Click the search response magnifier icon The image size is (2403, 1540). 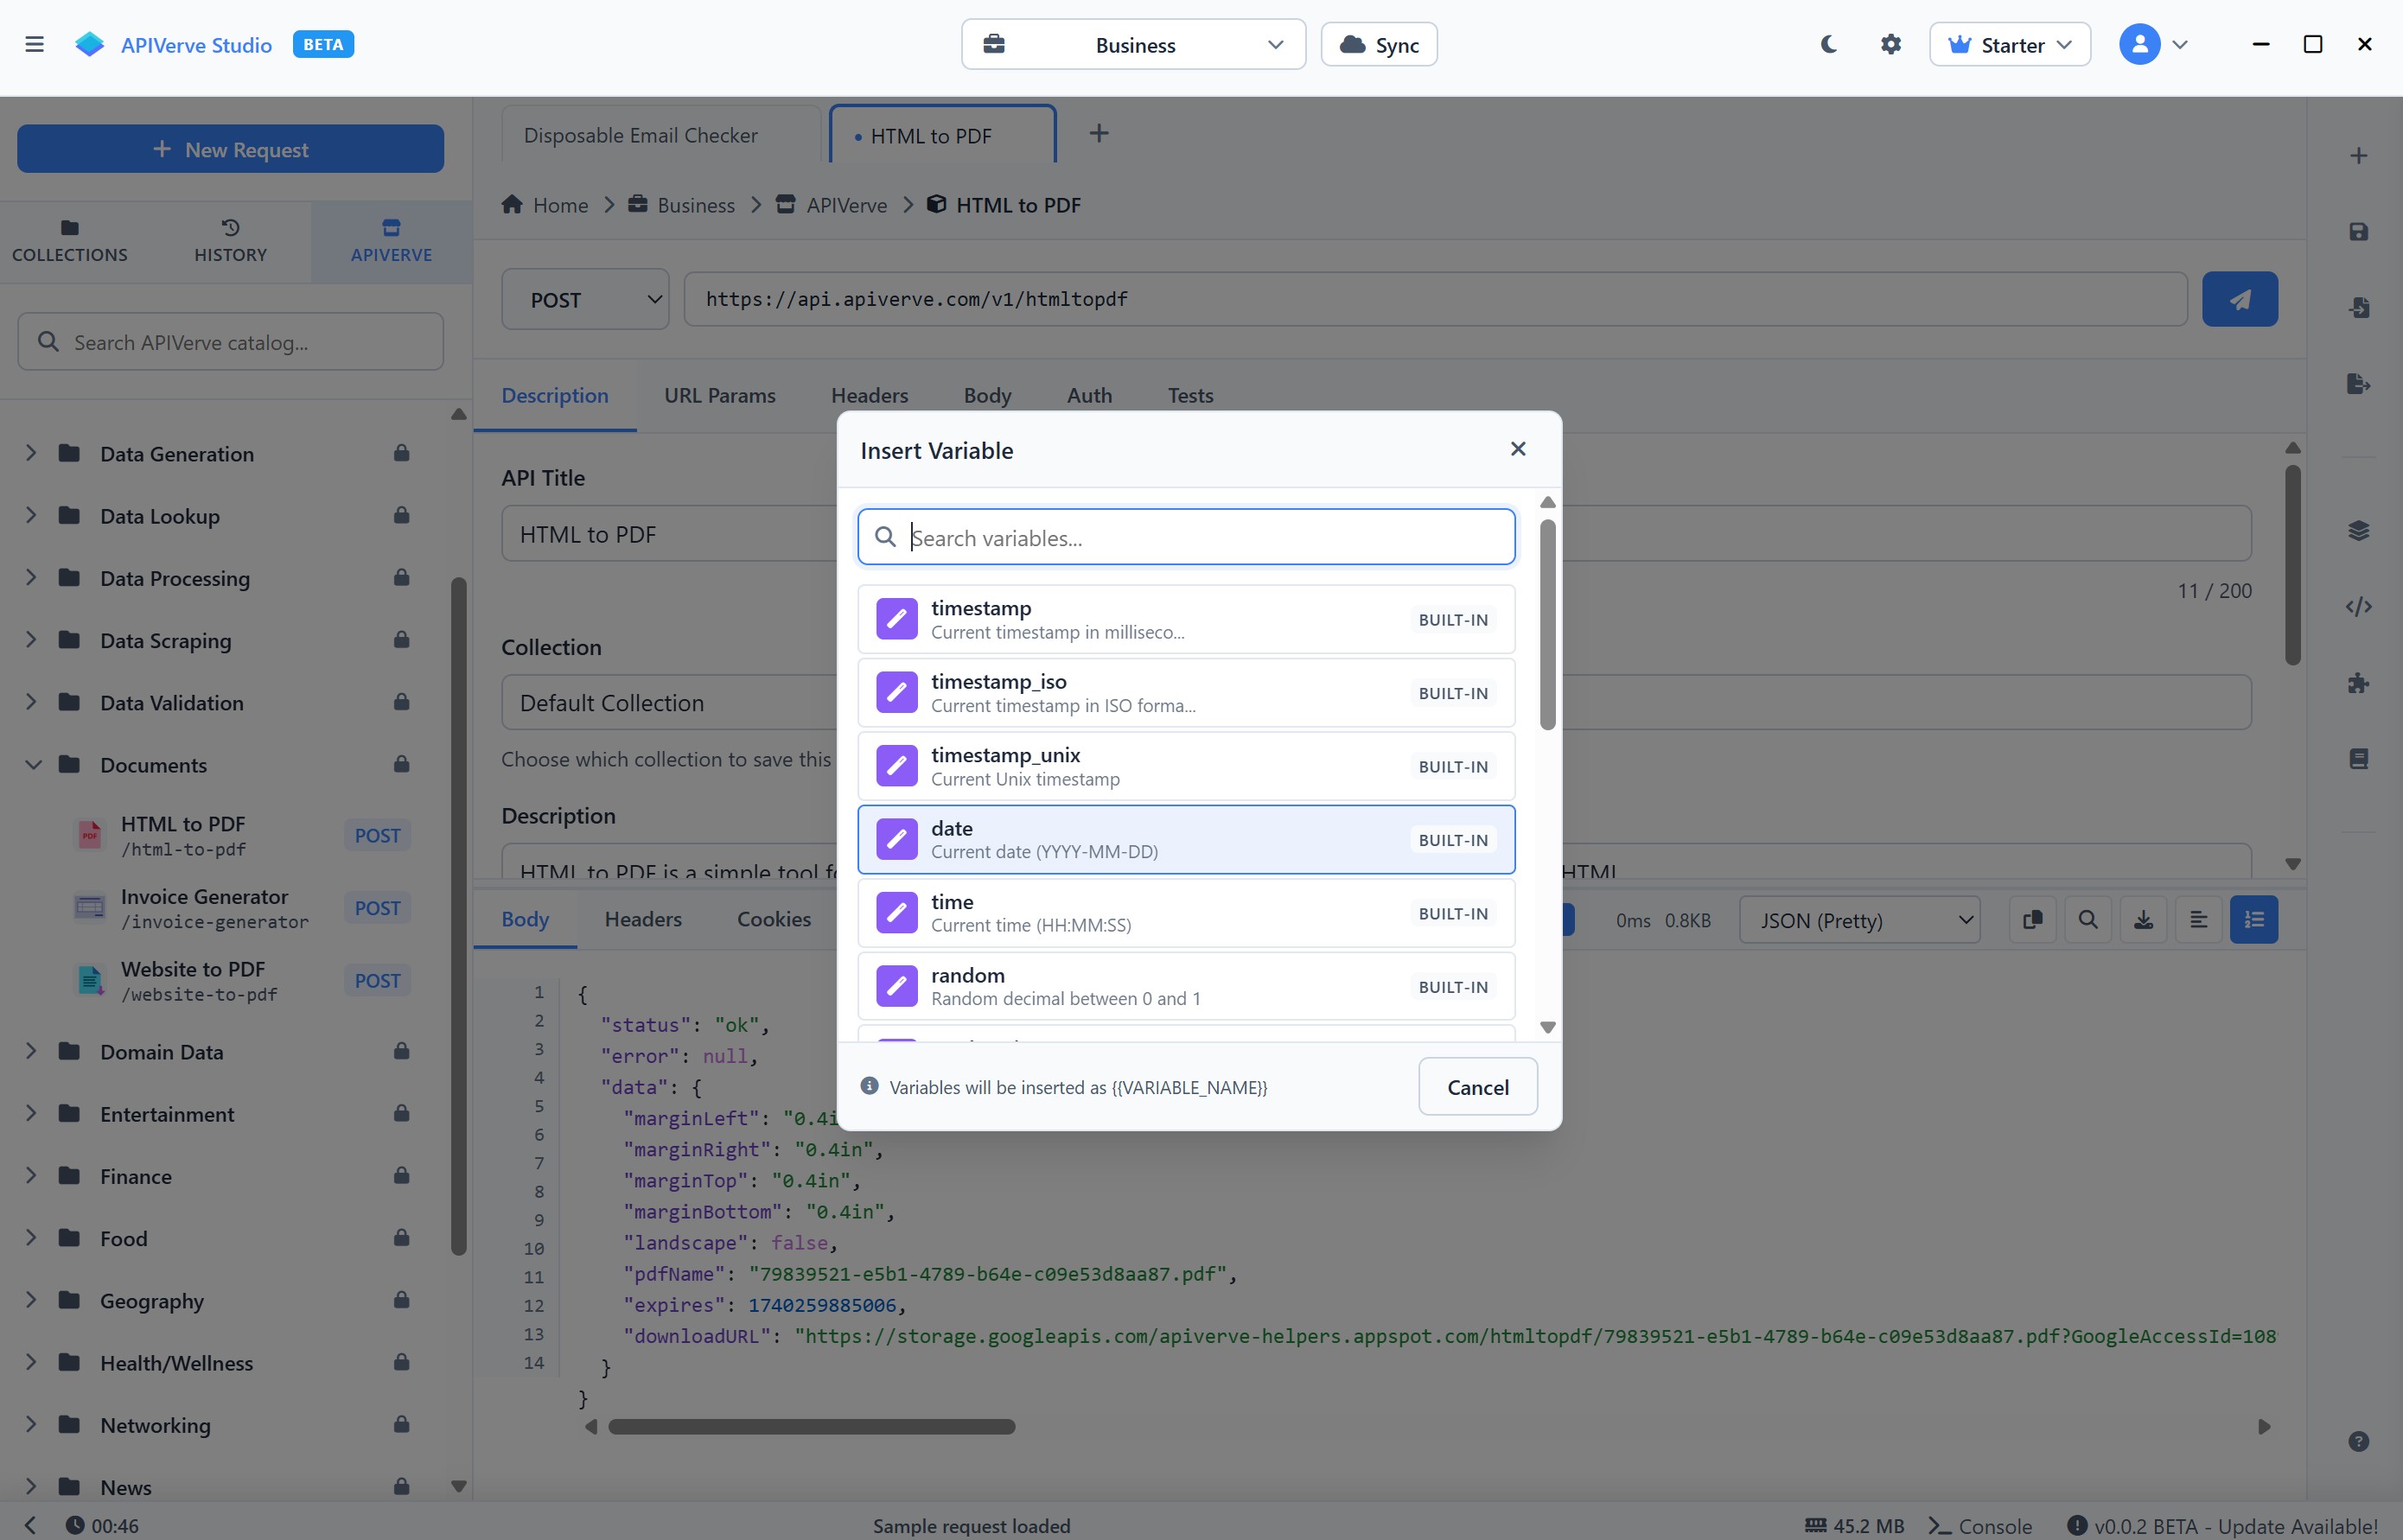click(2088, 920)
